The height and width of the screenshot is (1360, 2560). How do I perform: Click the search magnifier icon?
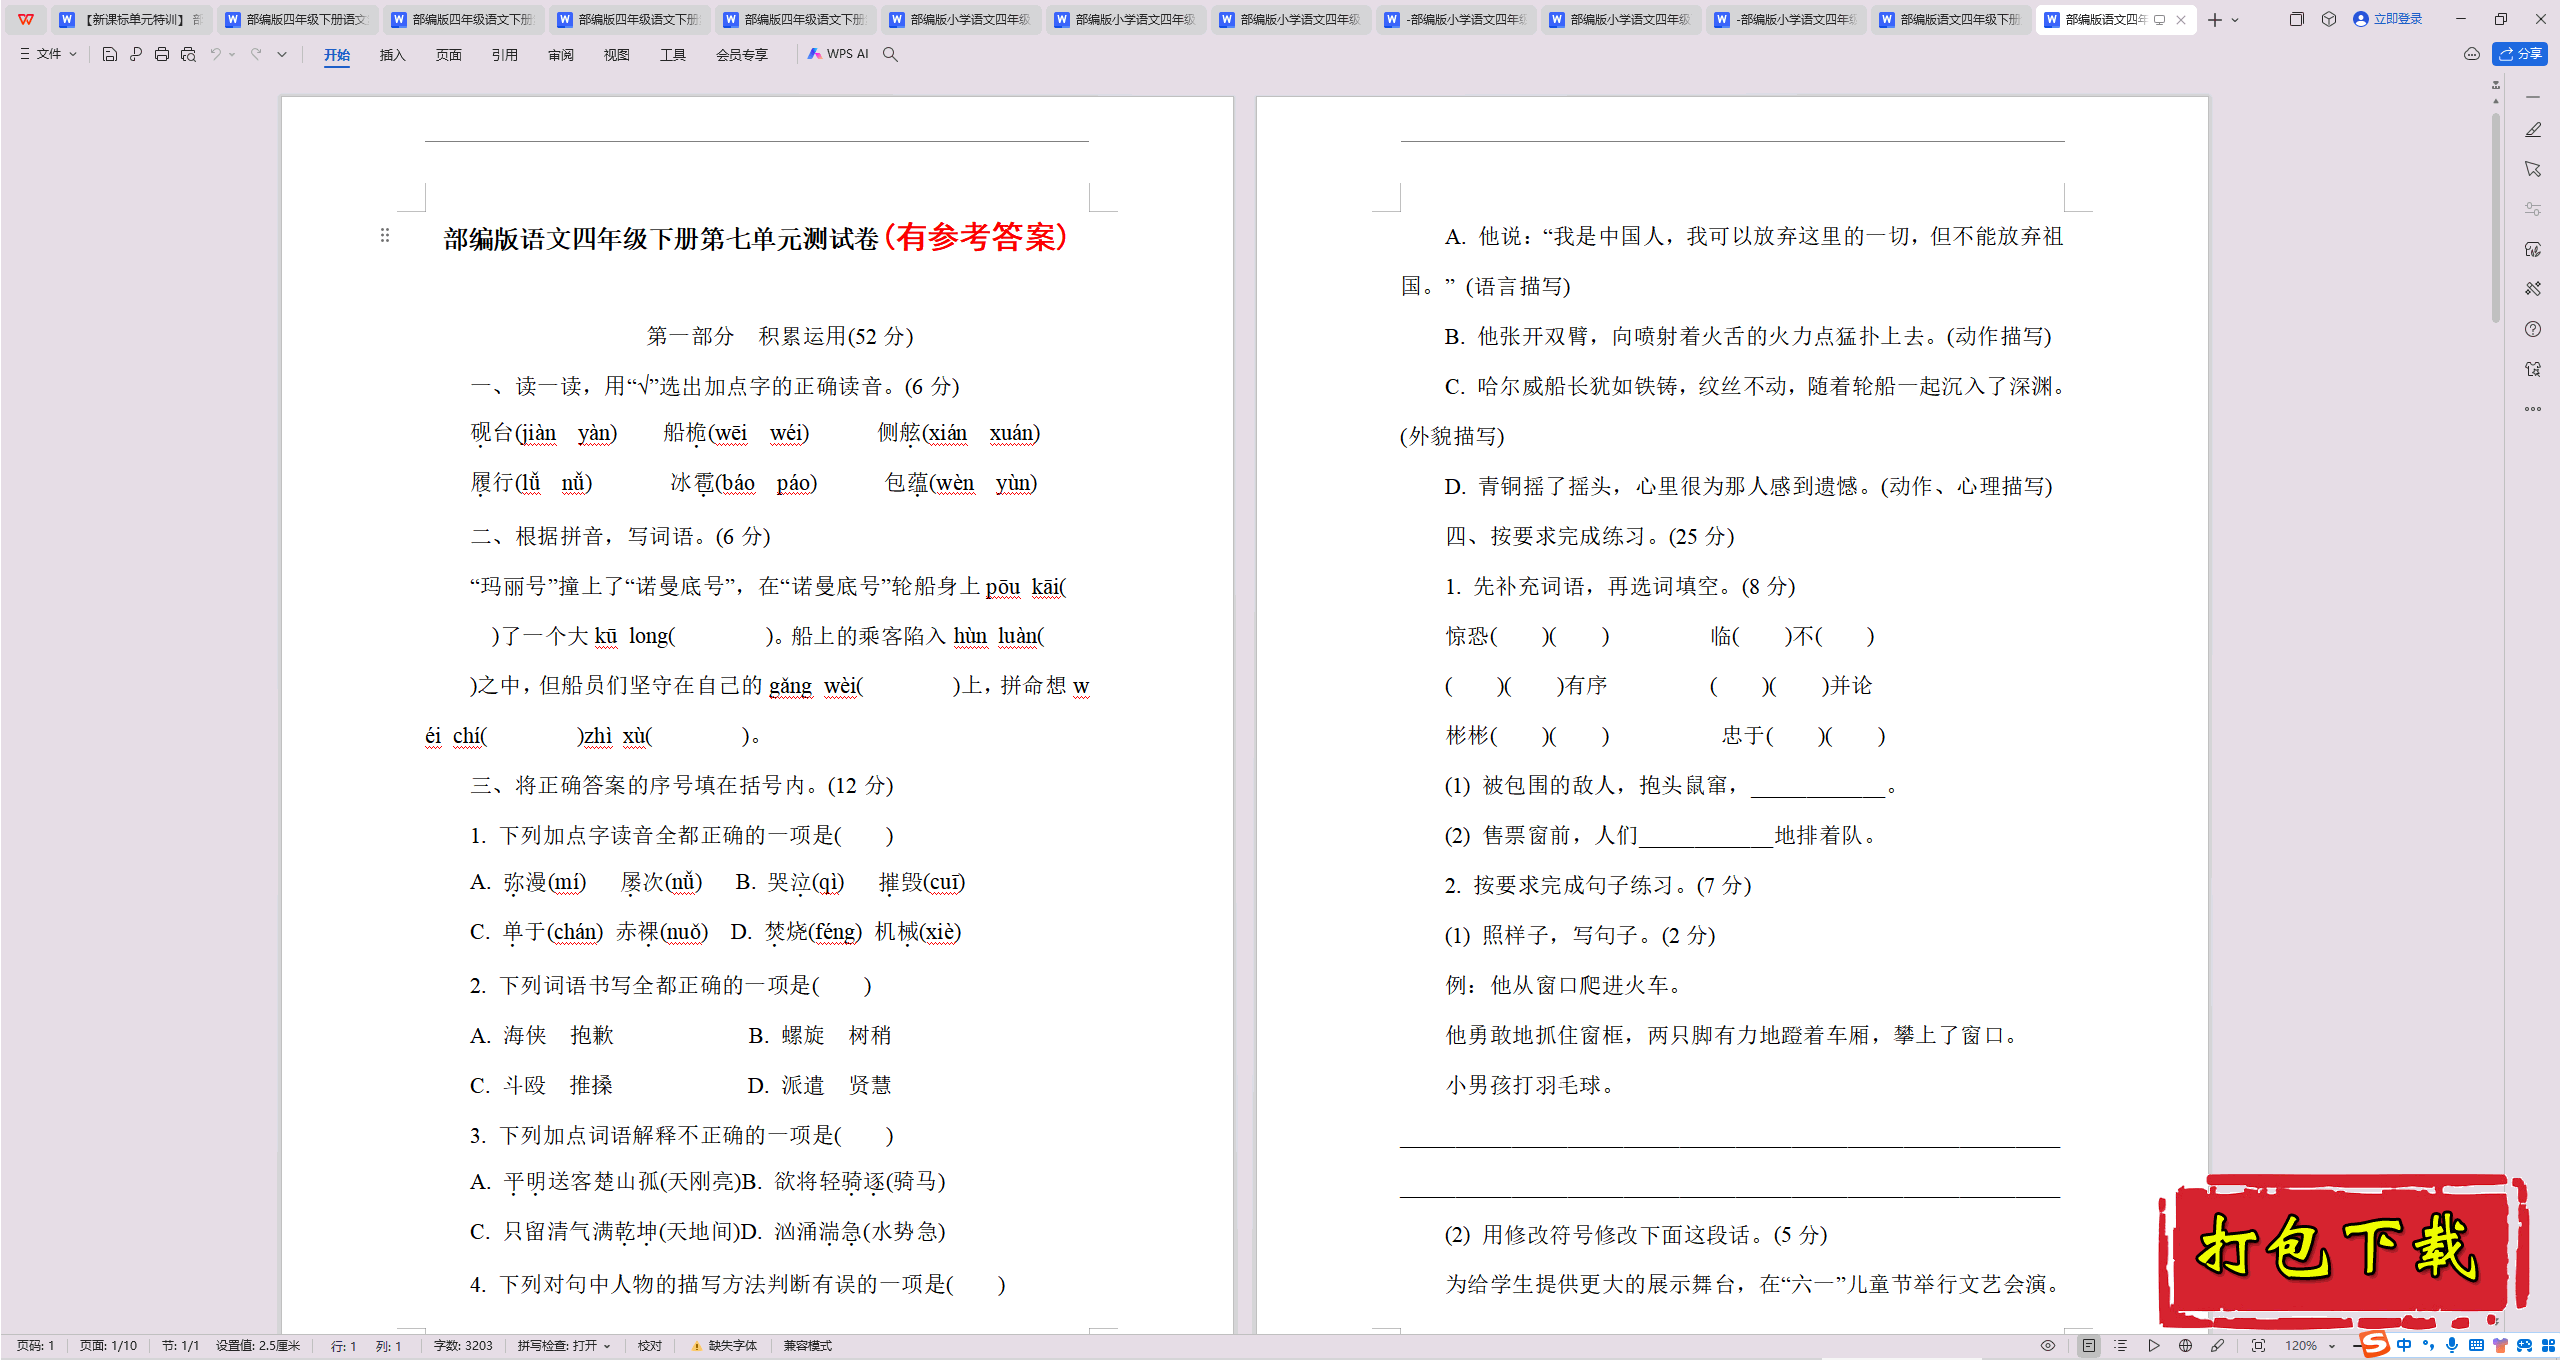890,54
